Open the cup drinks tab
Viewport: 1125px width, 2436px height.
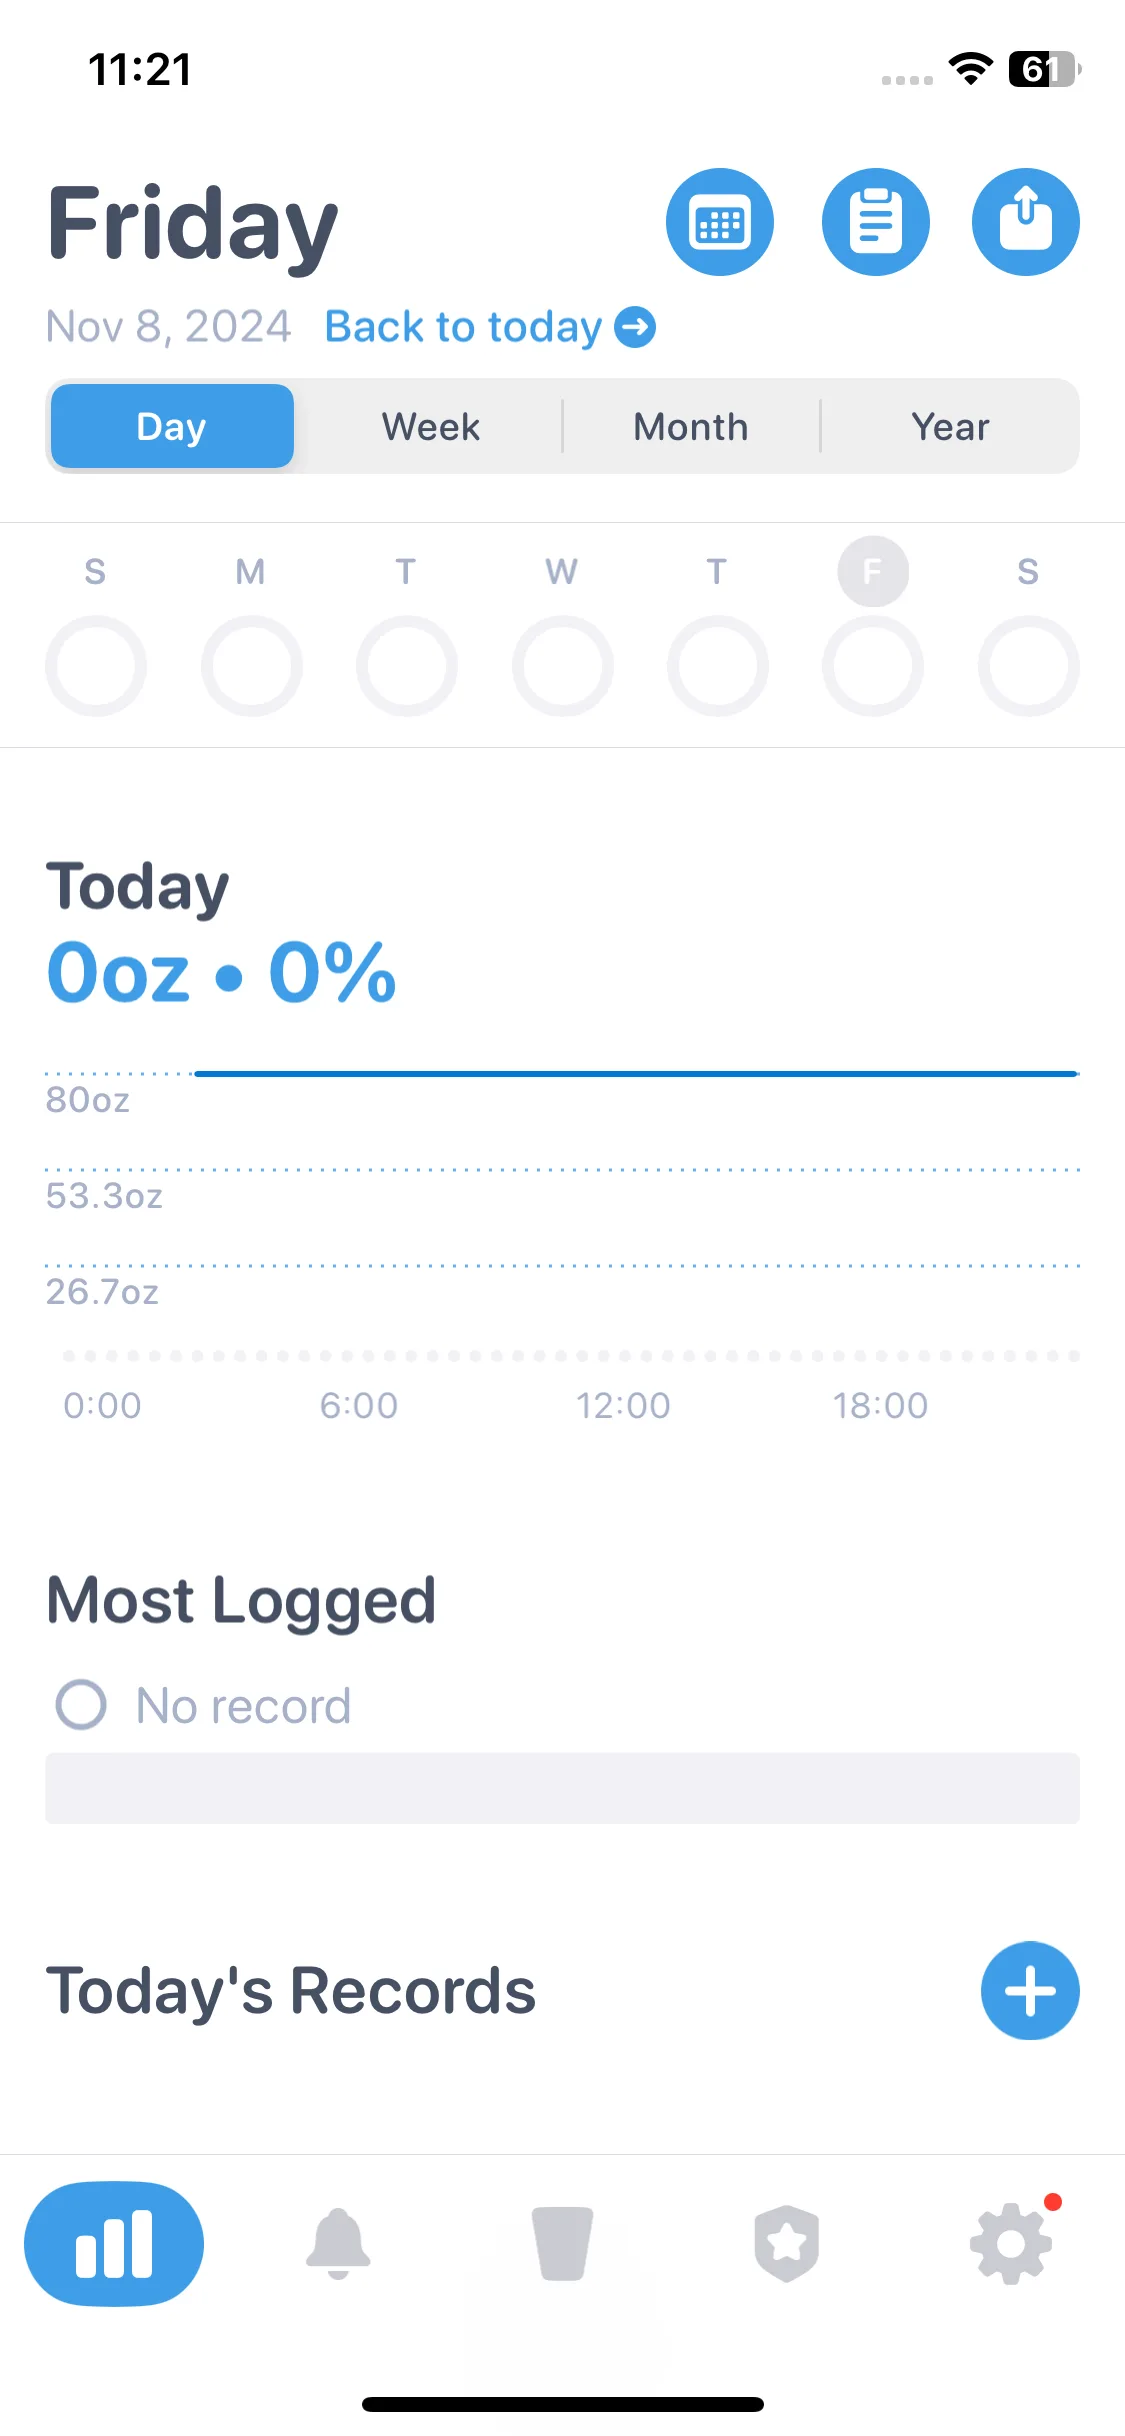pos(562,2244)
